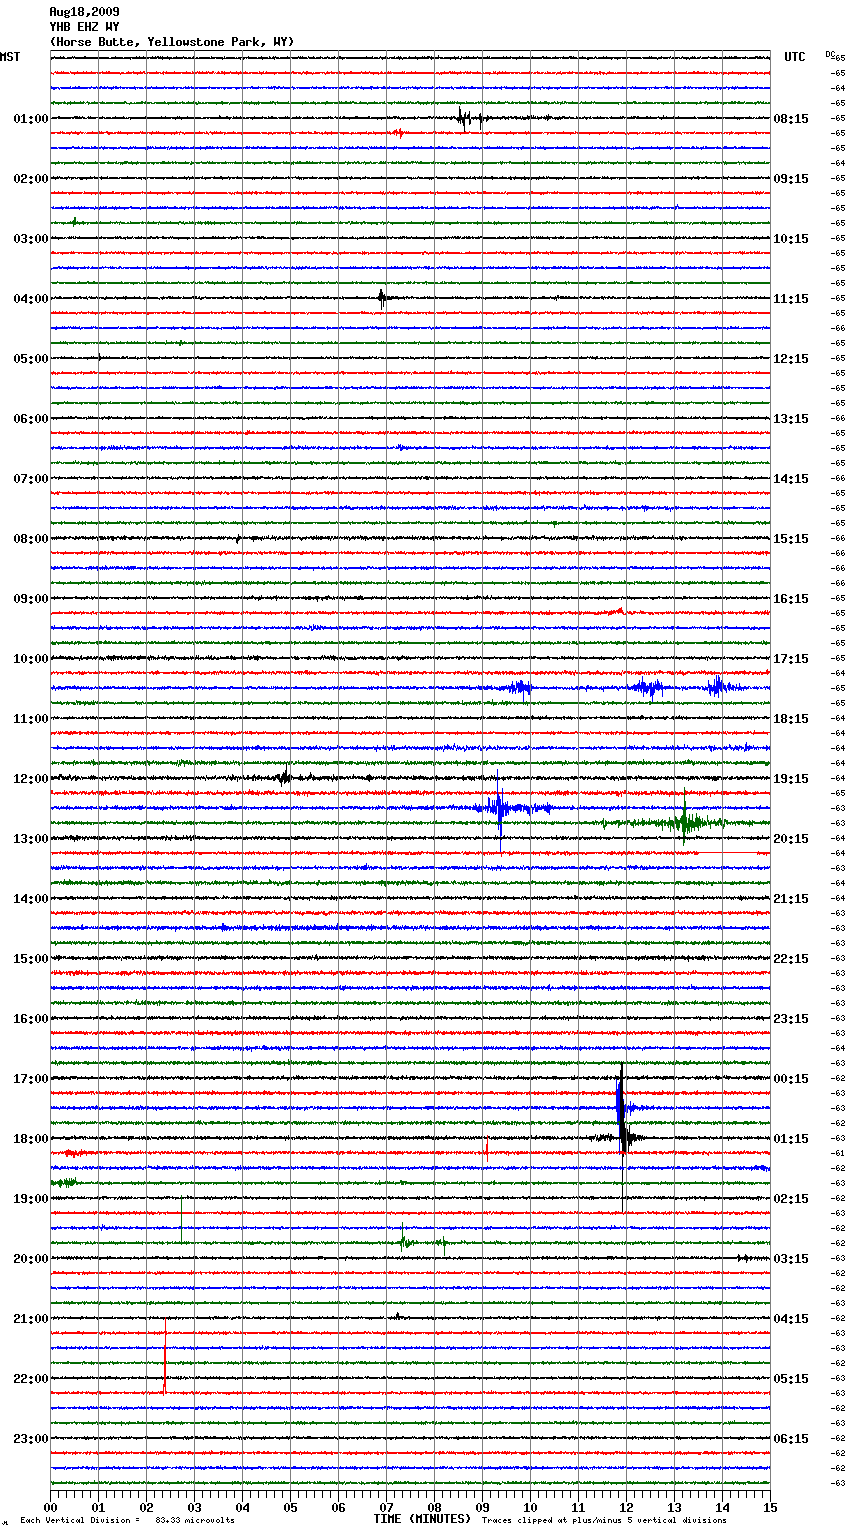This screenshot has width=850, height=1534.
Task: Select the 02:00 MST time label
Action: pyautogui.click(x=30, y=179)
